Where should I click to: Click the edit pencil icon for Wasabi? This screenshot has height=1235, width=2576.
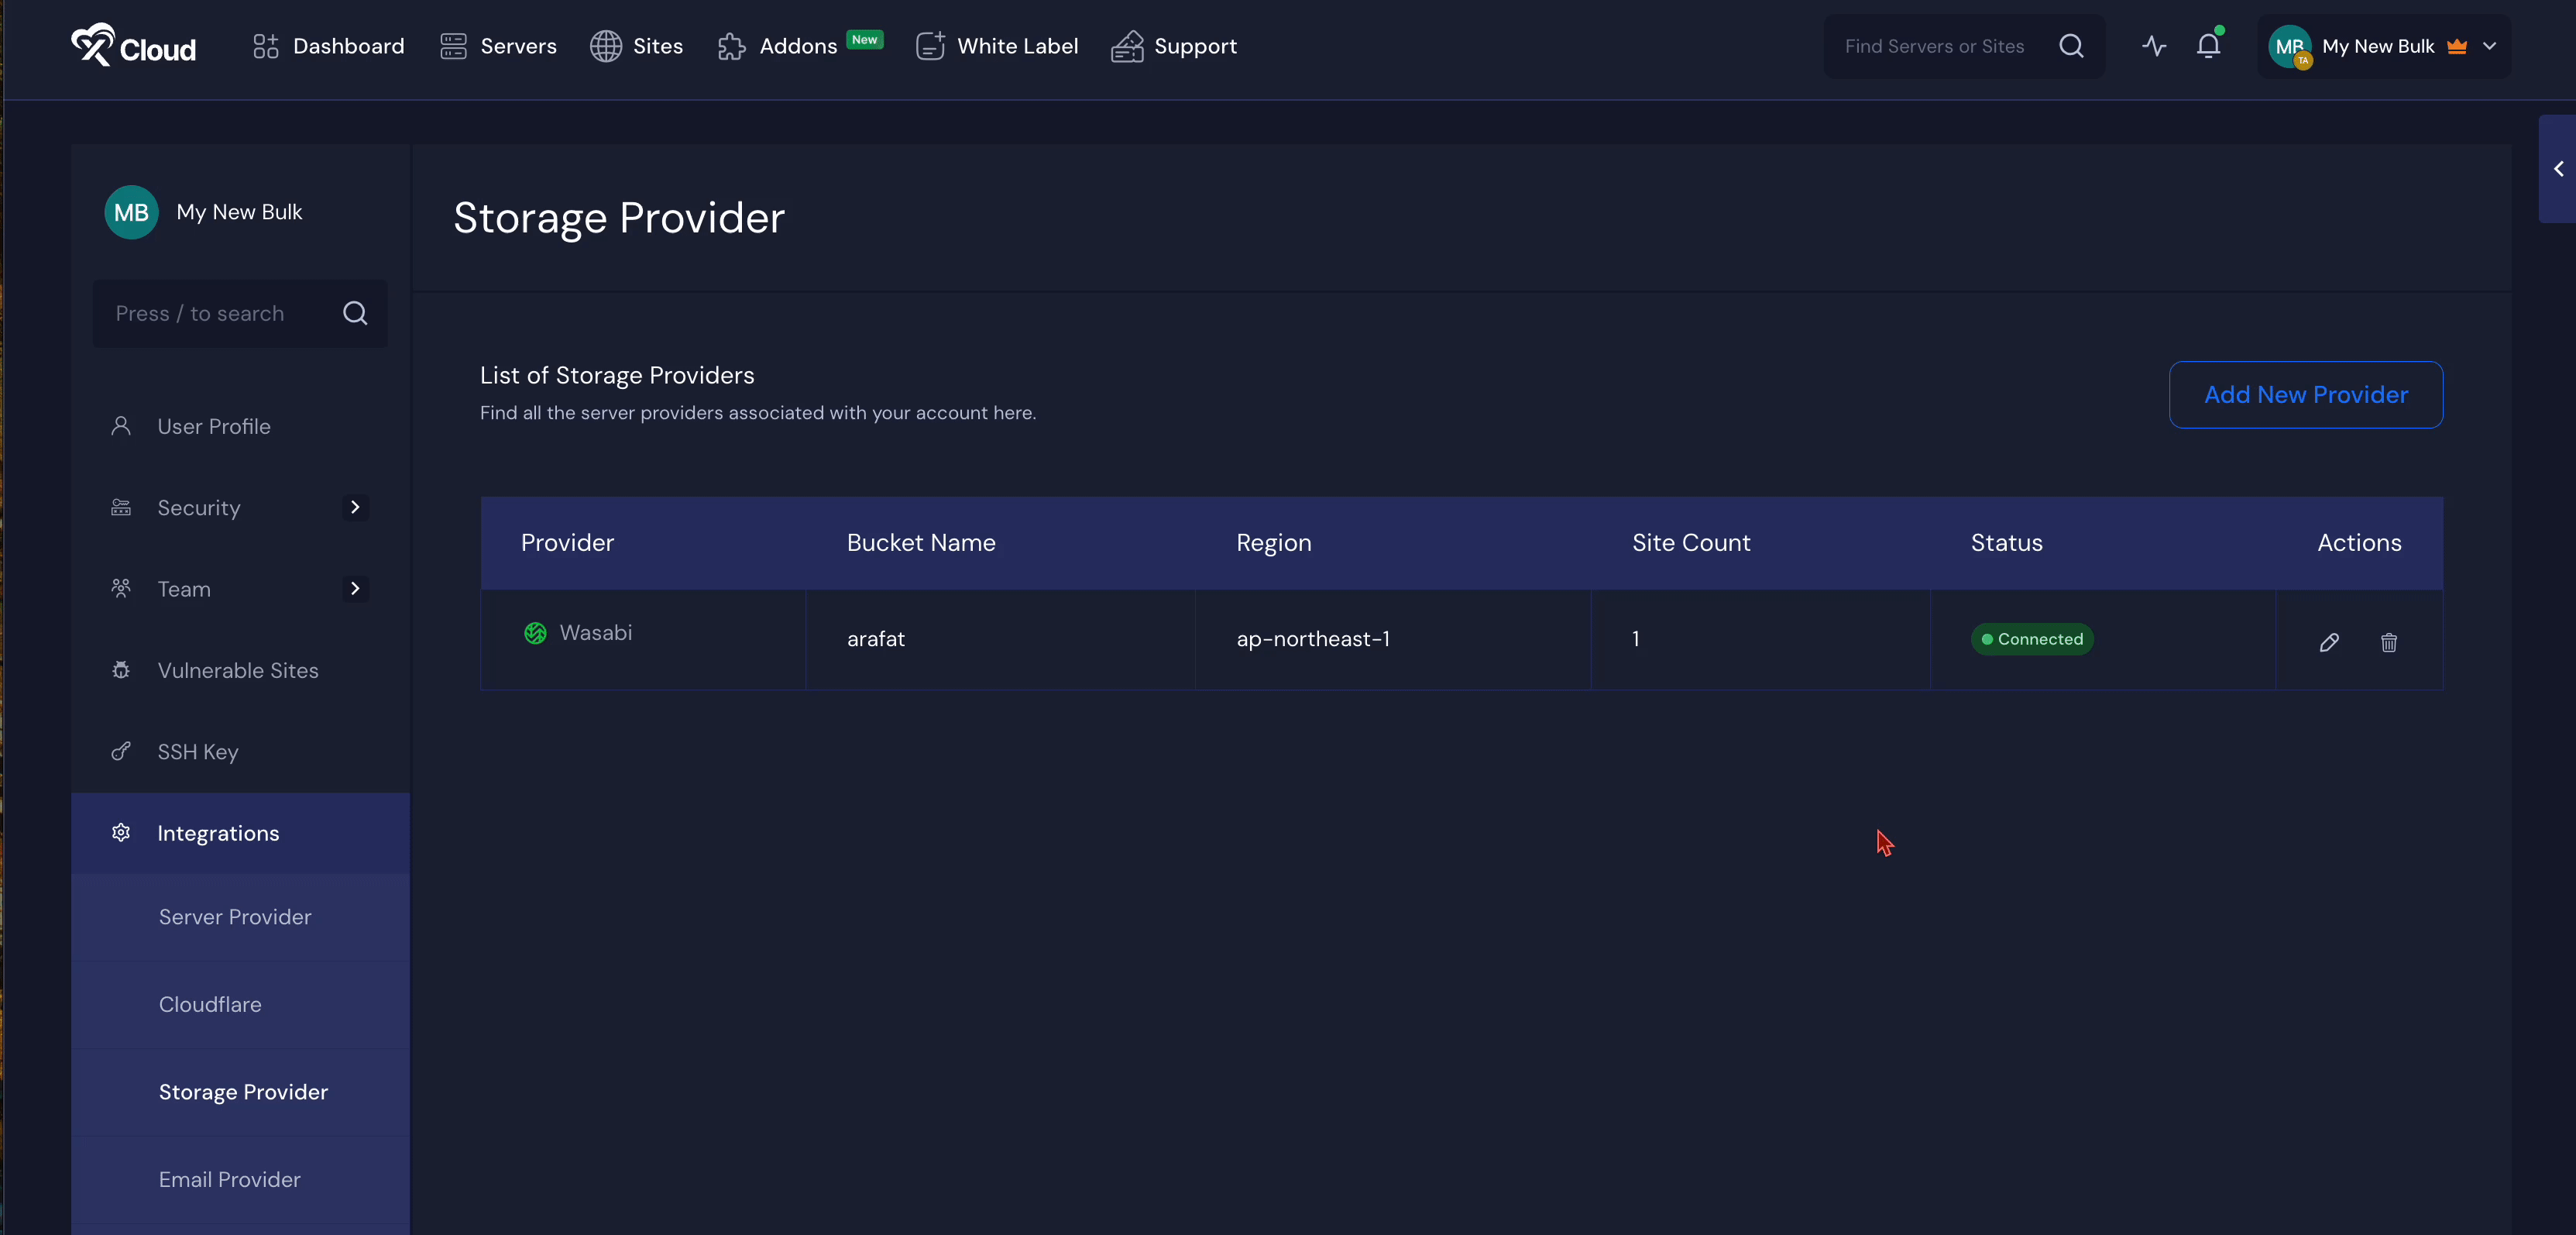point(2329,642)
